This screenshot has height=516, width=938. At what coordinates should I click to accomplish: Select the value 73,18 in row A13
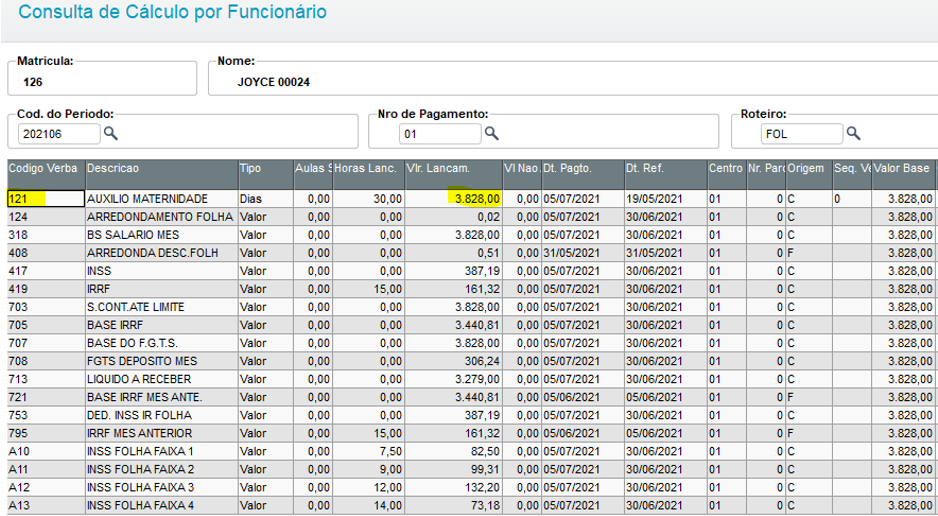point(485,505)
